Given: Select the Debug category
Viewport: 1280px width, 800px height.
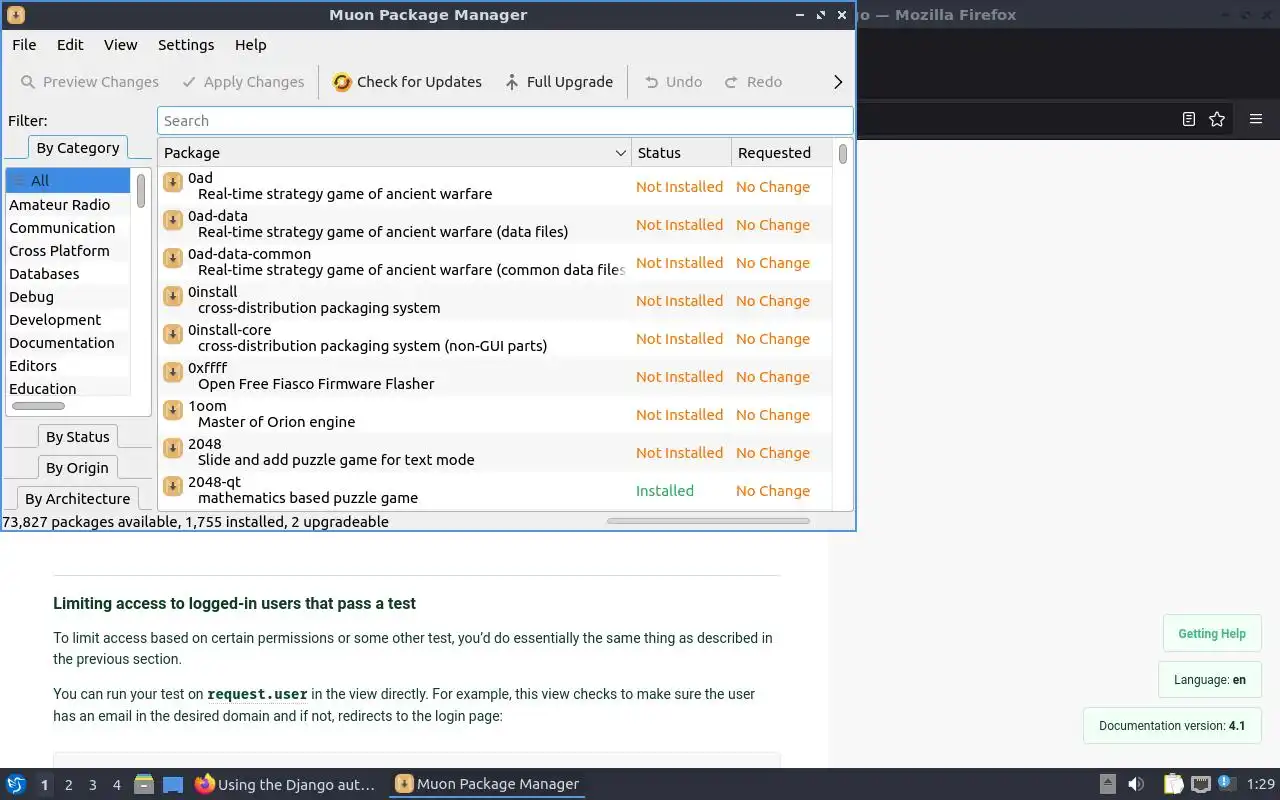Looking at the screenshot, I should click(x=68, y=297).
